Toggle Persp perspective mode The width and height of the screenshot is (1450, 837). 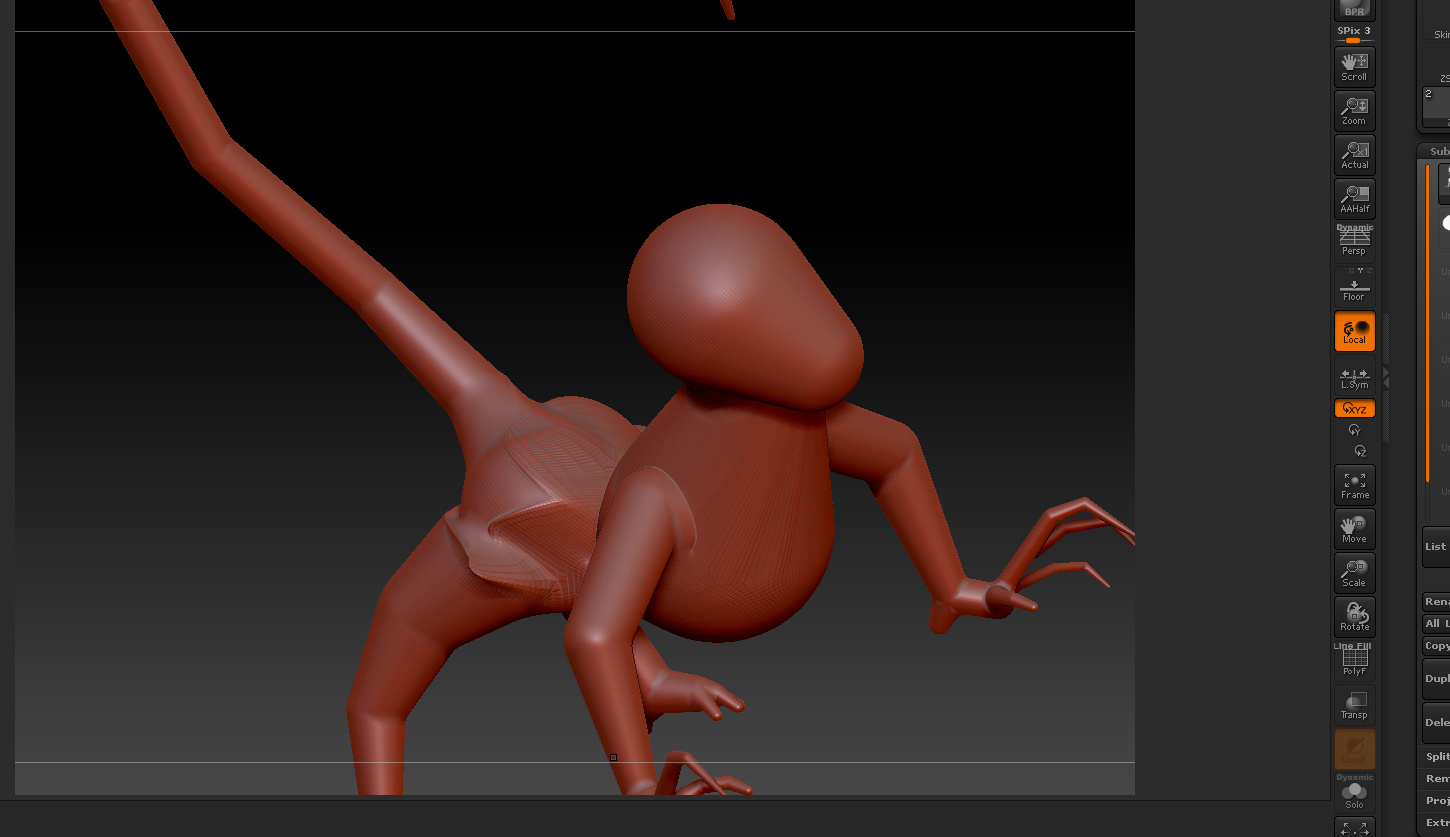pyautogui.click(x=1355, y=241)
